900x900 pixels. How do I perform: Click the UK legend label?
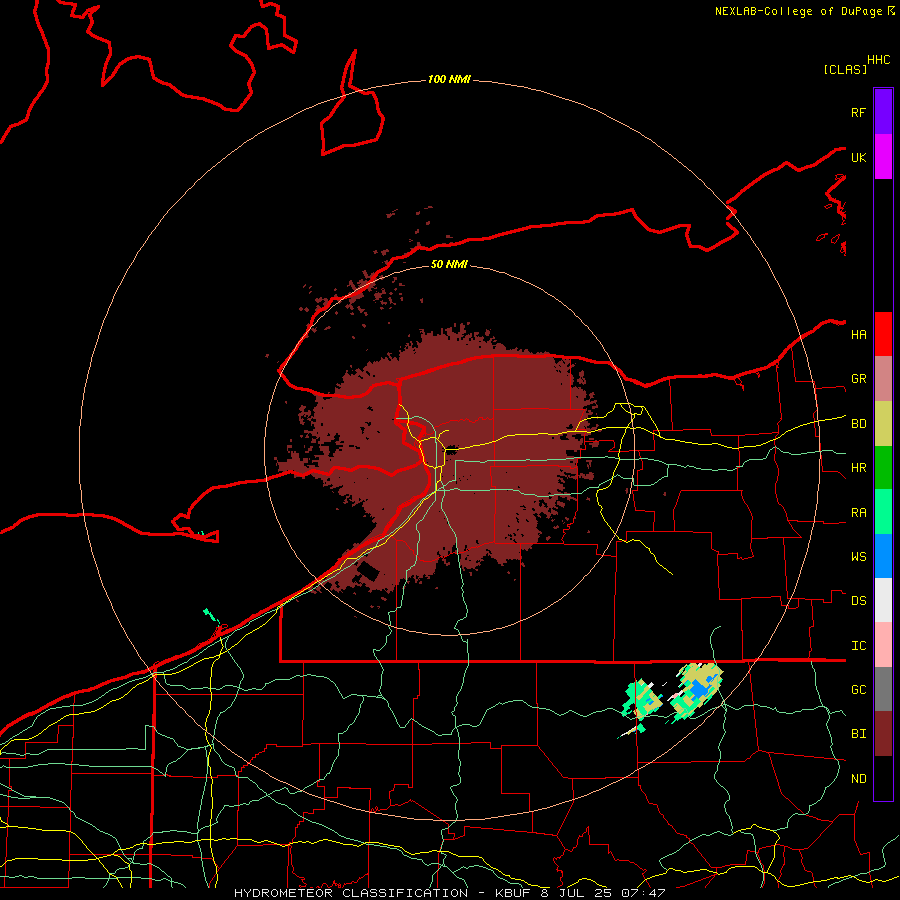858,157
